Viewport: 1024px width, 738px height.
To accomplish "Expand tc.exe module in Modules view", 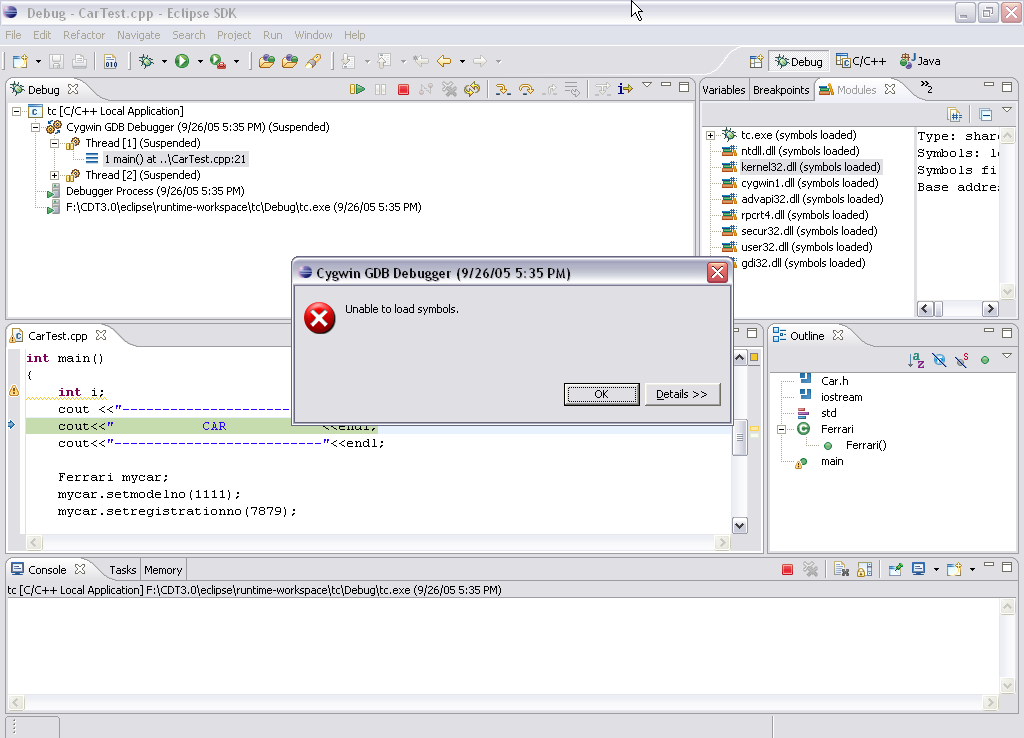I will tap(711, 136).
